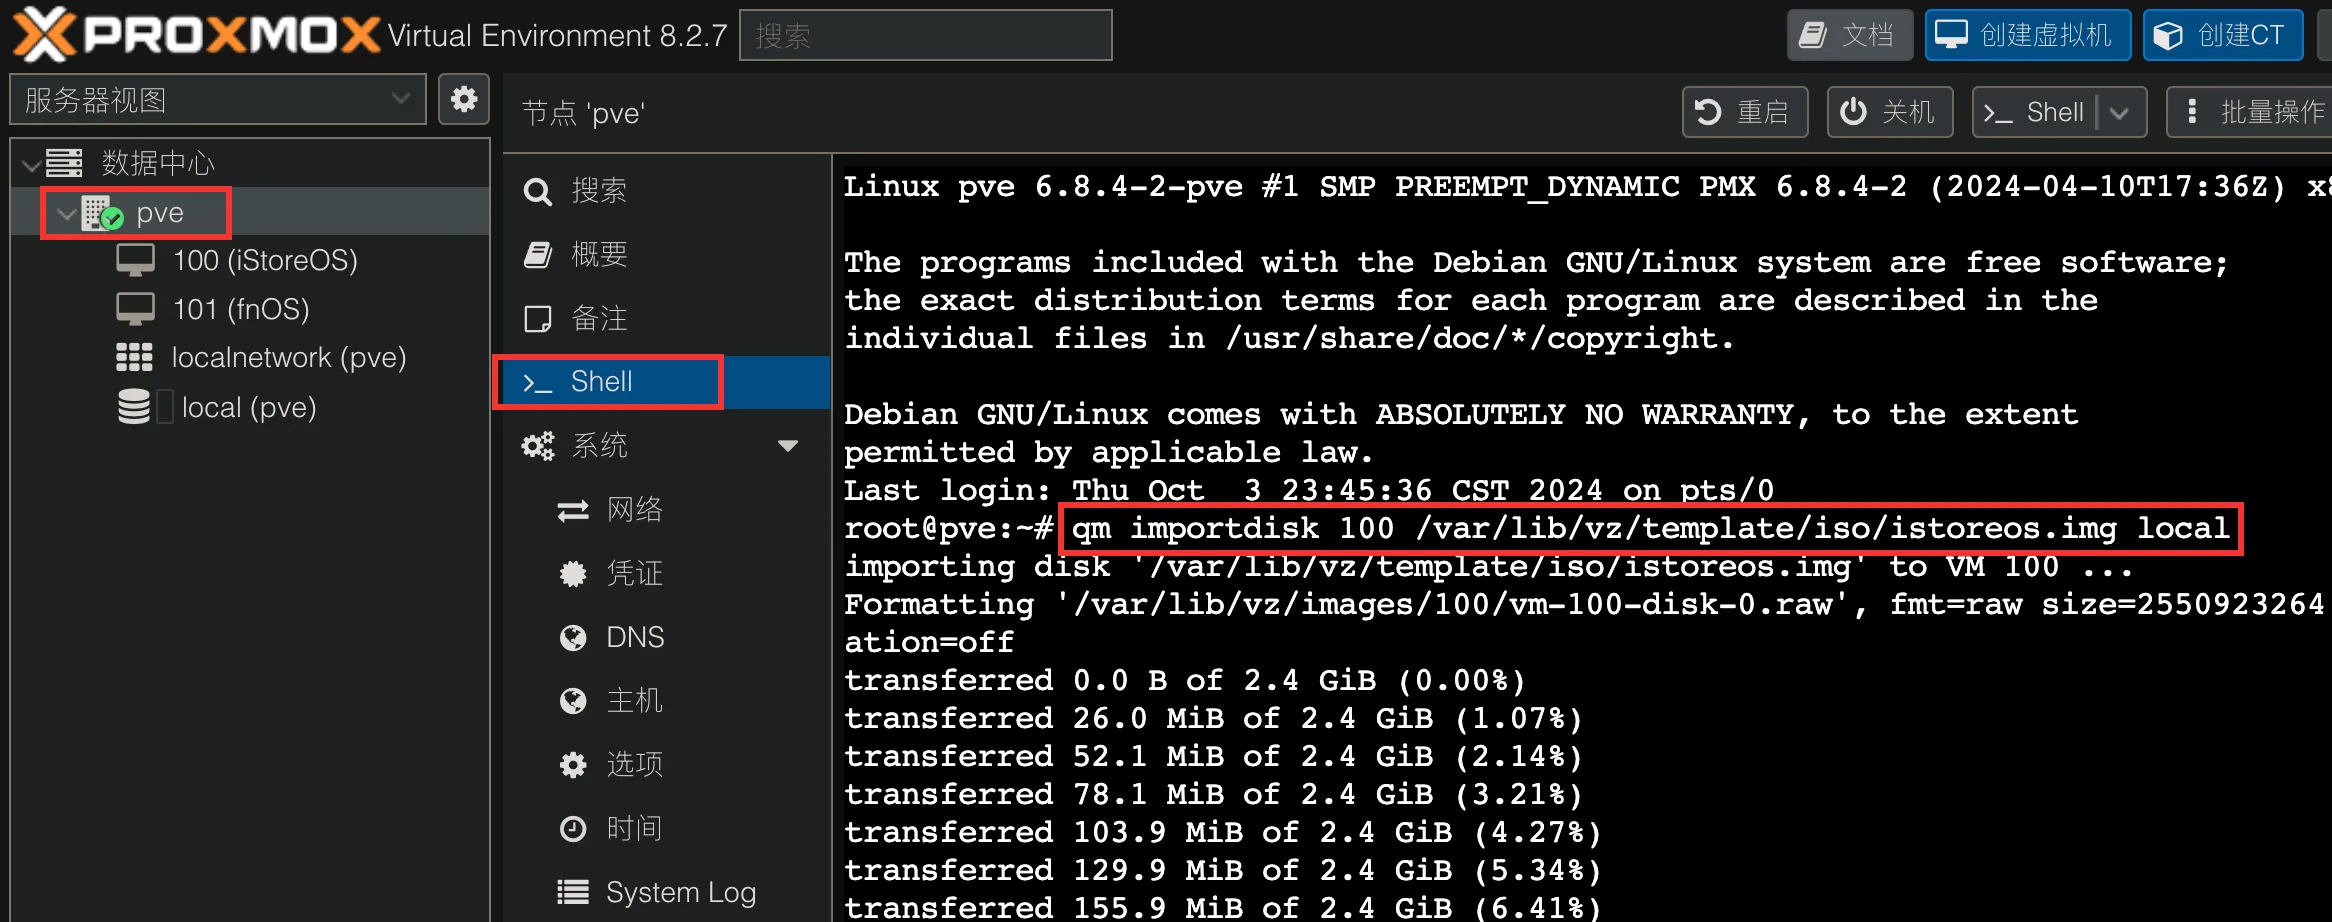Open the 凭证 certificates page
2332x922 pixels.
tap(666, 574)
